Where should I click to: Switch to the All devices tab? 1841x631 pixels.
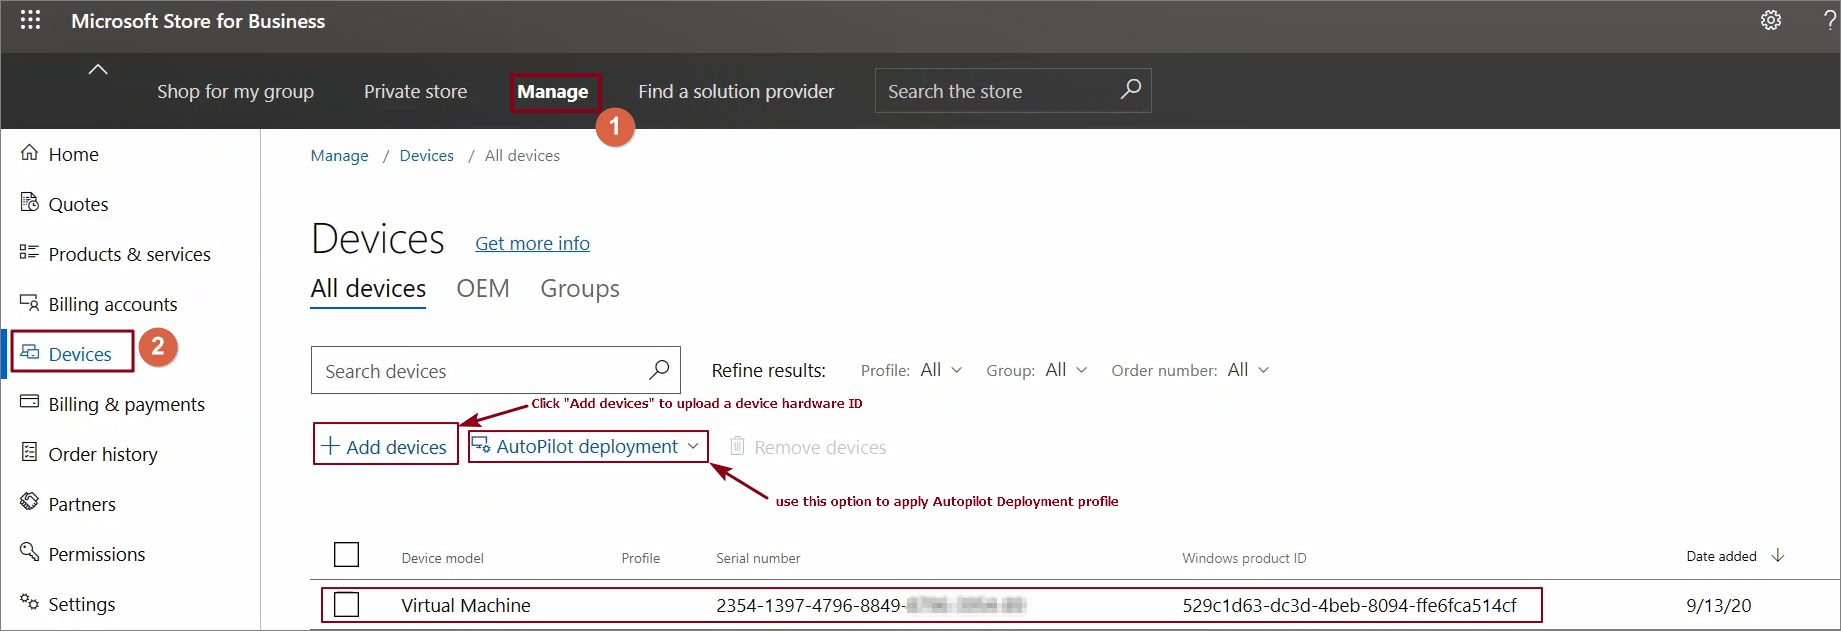coord(368,289)
